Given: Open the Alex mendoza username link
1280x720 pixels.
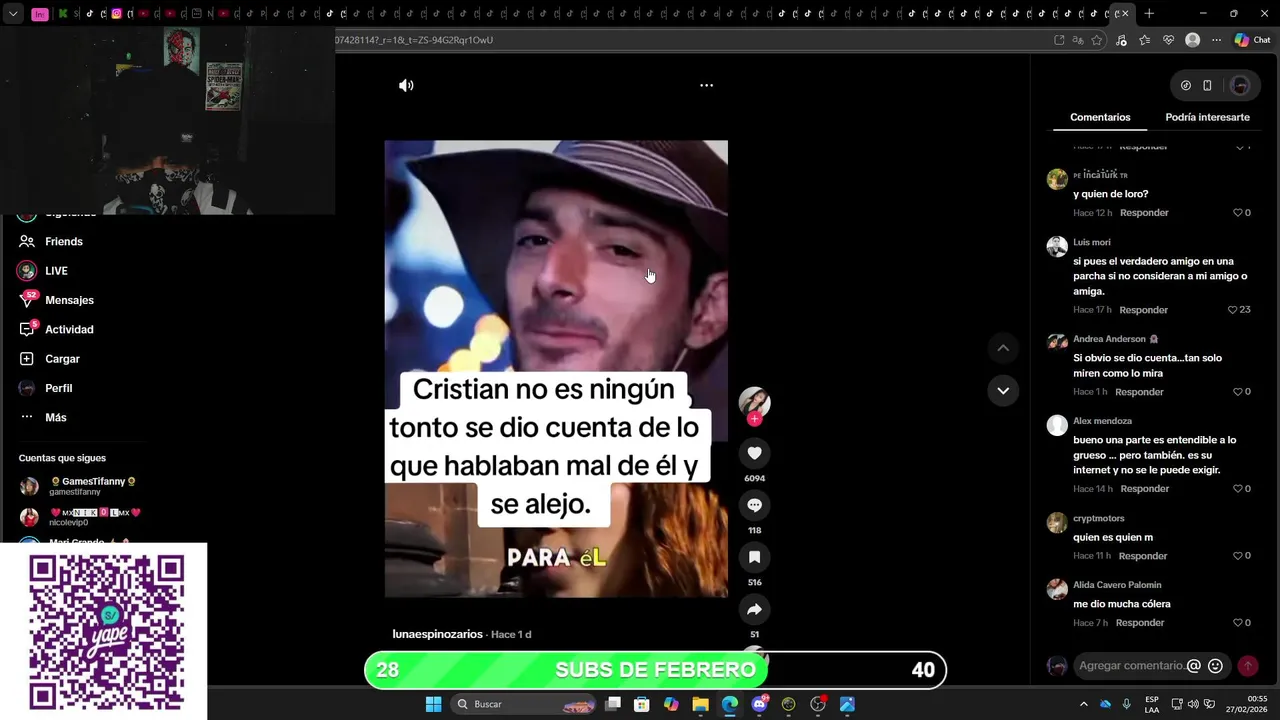Looking at the screenshot, I should (x=1102, y=421).
